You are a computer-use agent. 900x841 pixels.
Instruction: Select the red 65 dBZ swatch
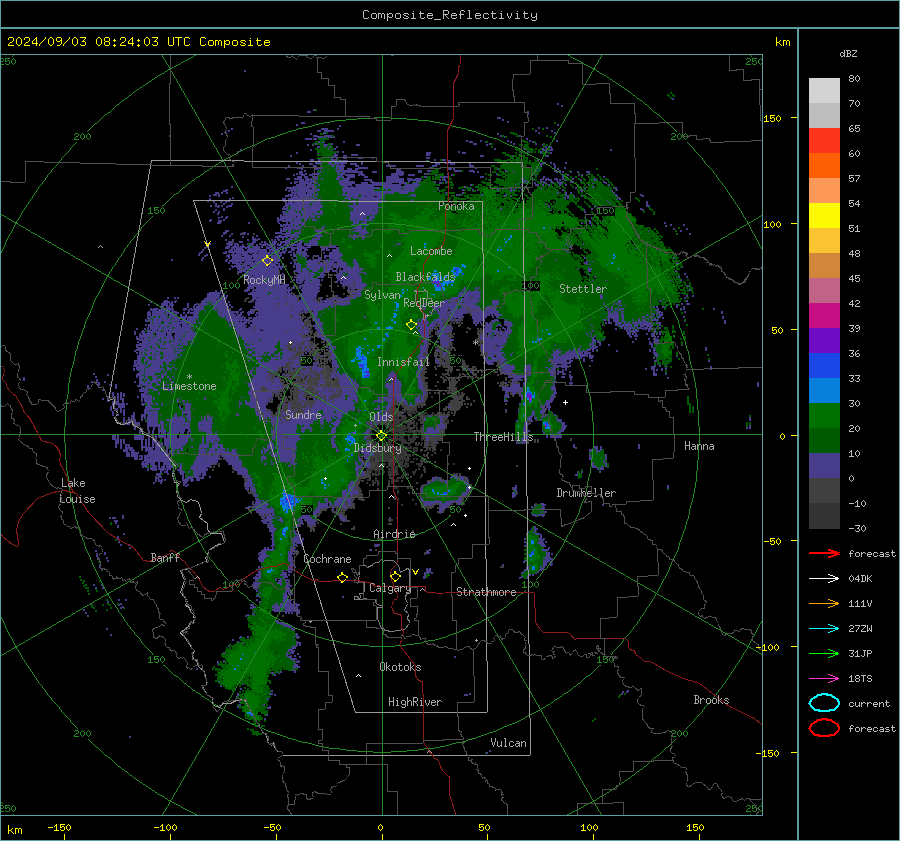coord(824,140)
